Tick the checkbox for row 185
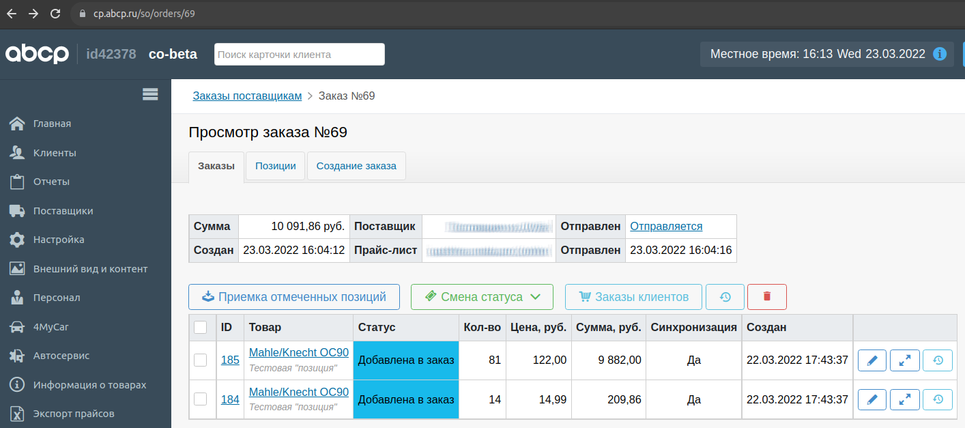 tap(200, 360)
